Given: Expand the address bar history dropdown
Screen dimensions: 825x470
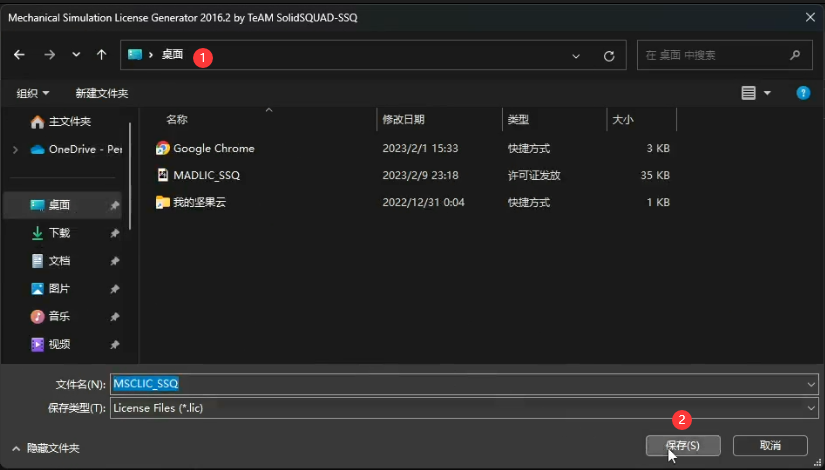Looking at the screenshot, I should coord(576,56).
